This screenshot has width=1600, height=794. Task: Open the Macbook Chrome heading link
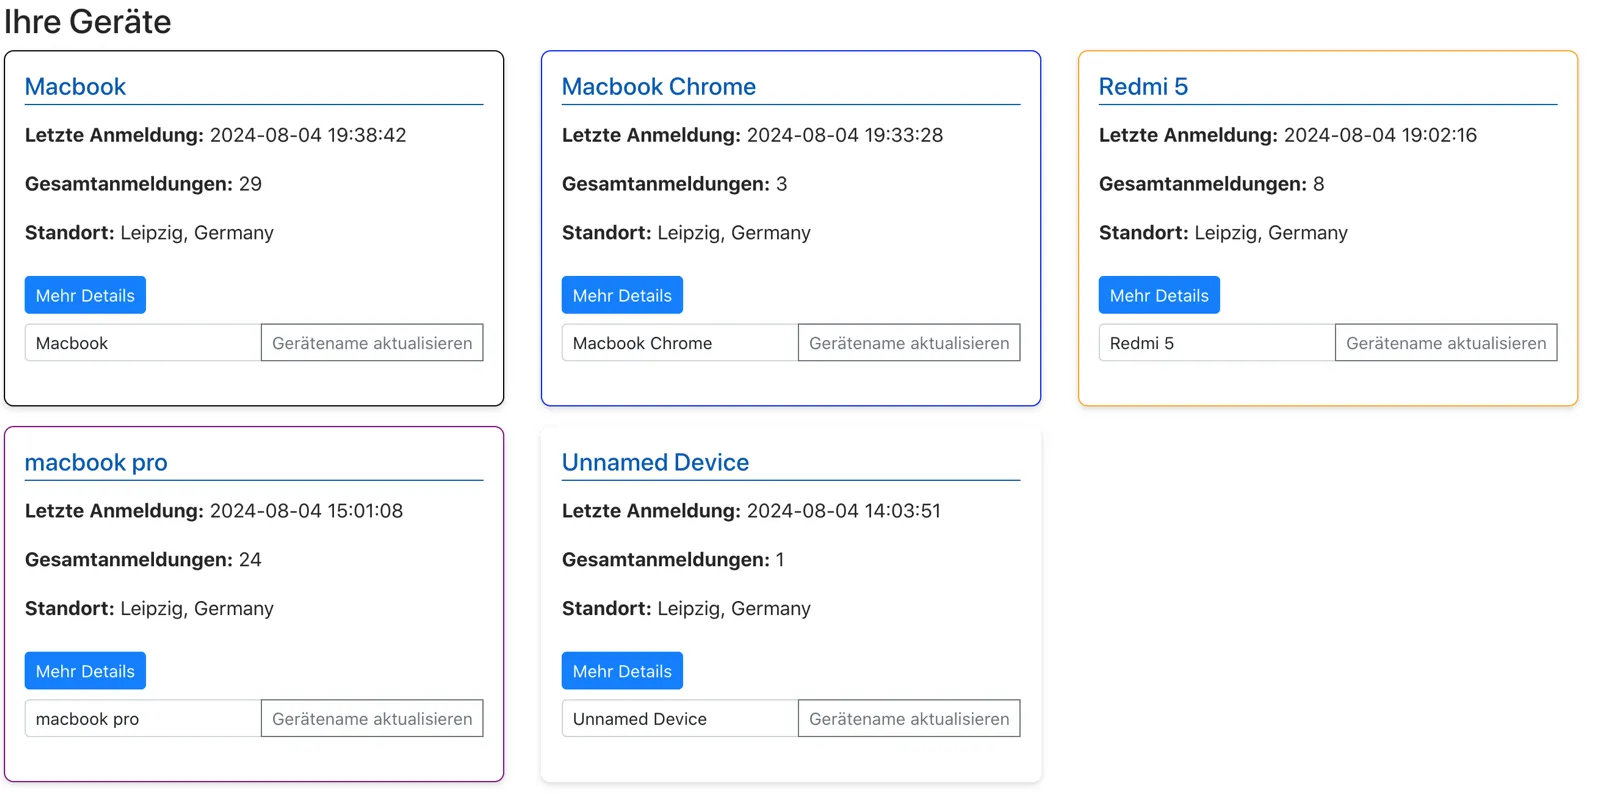tap(658, 87)
